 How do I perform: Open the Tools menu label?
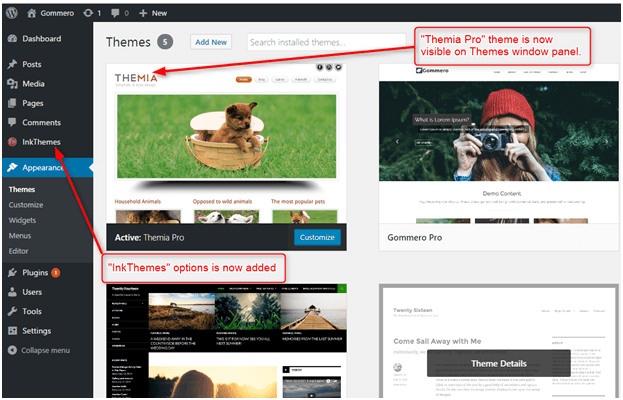pos(32,311)
